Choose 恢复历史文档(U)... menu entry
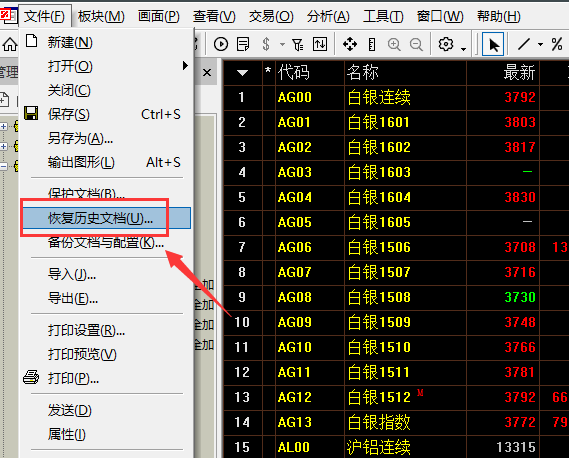This screenshot has height=458, width=569. tap(106, 218)
